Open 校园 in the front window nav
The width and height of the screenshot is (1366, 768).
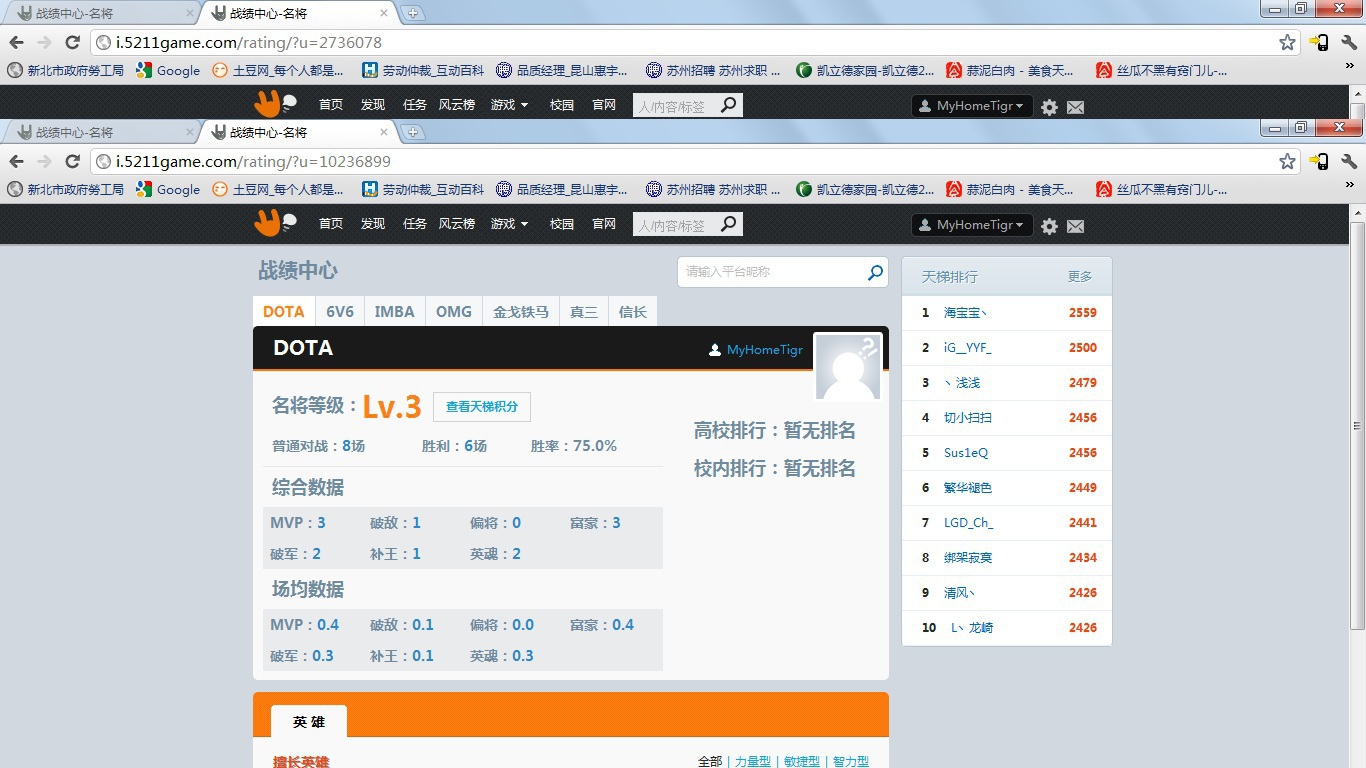(562, 224)
